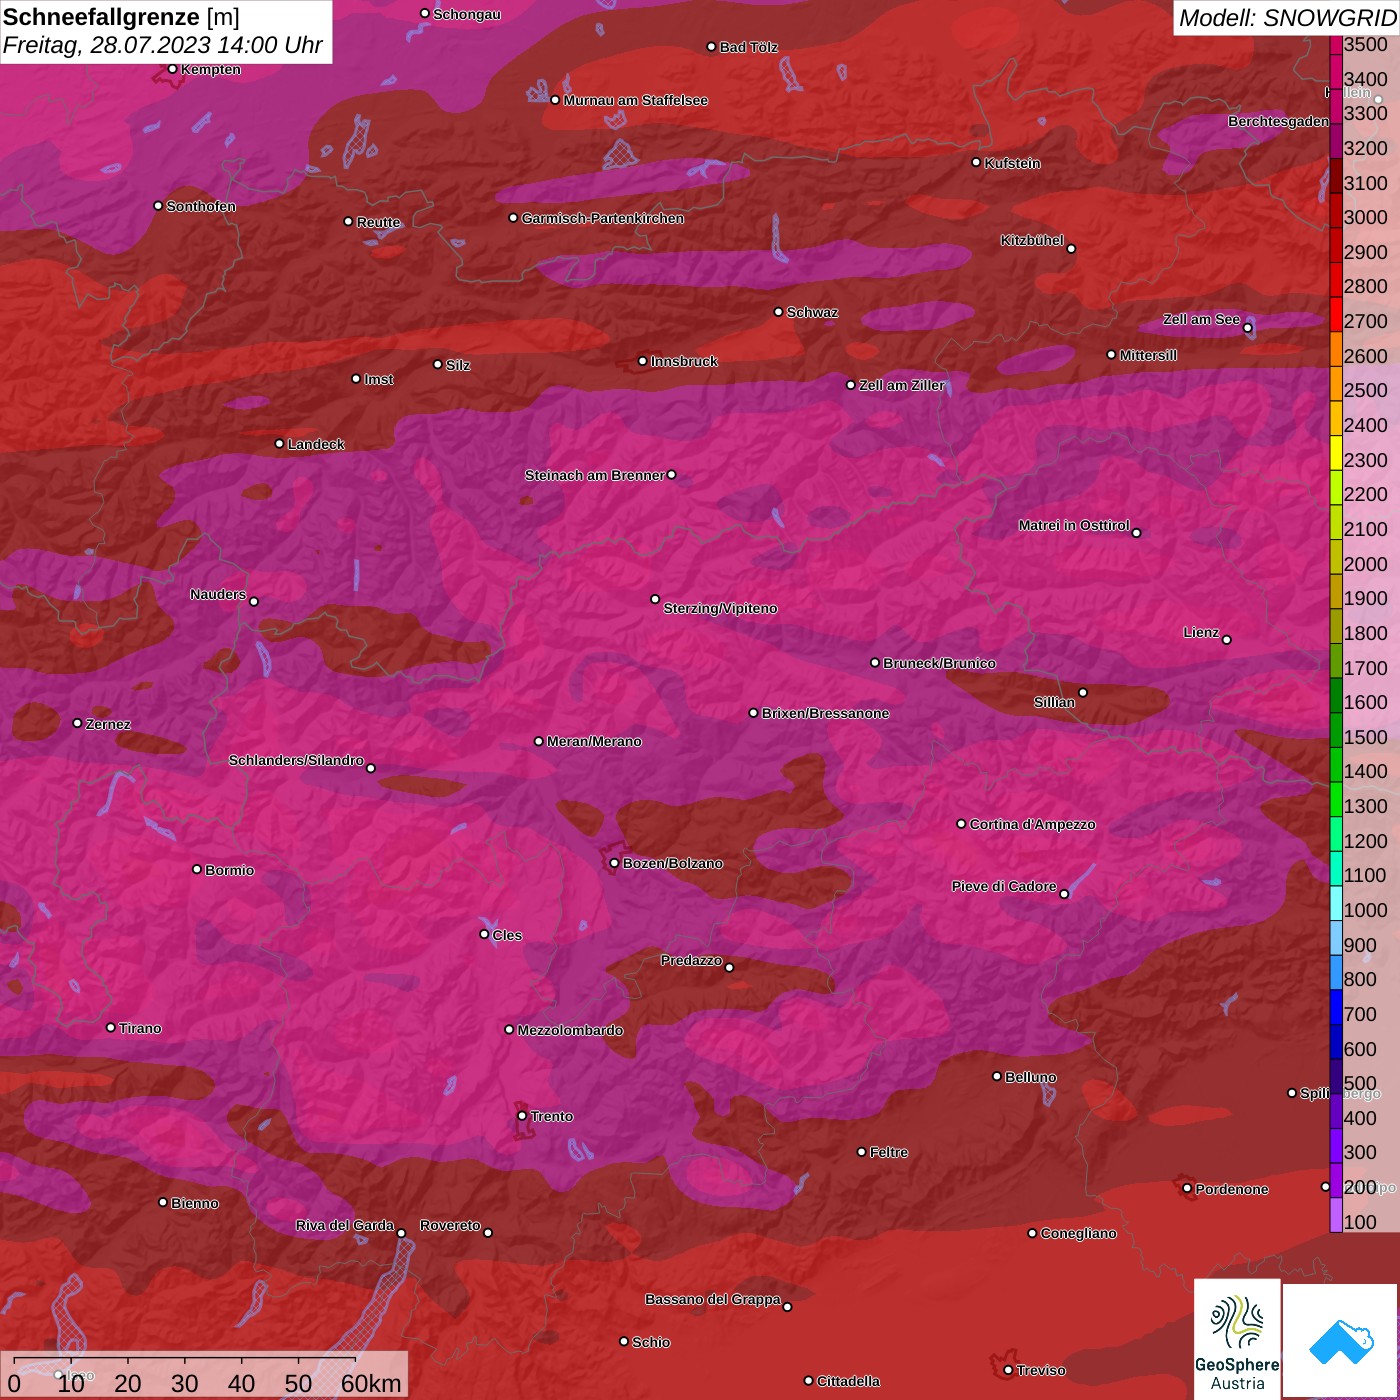Click the Schneefallgrenze [m] title
Image resolution: width=1400 pixels, height=1400 pixels.
coord(121,17)
